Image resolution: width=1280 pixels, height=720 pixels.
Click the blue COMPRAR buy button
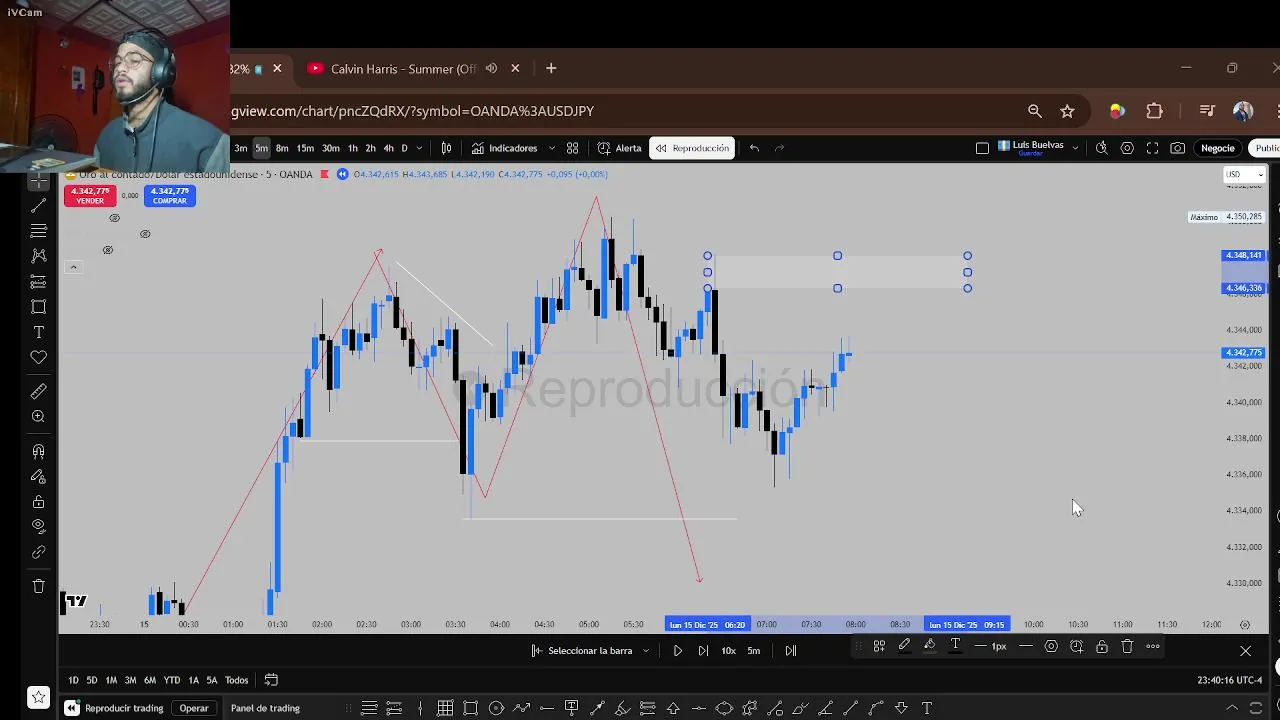tap(169, 196)
